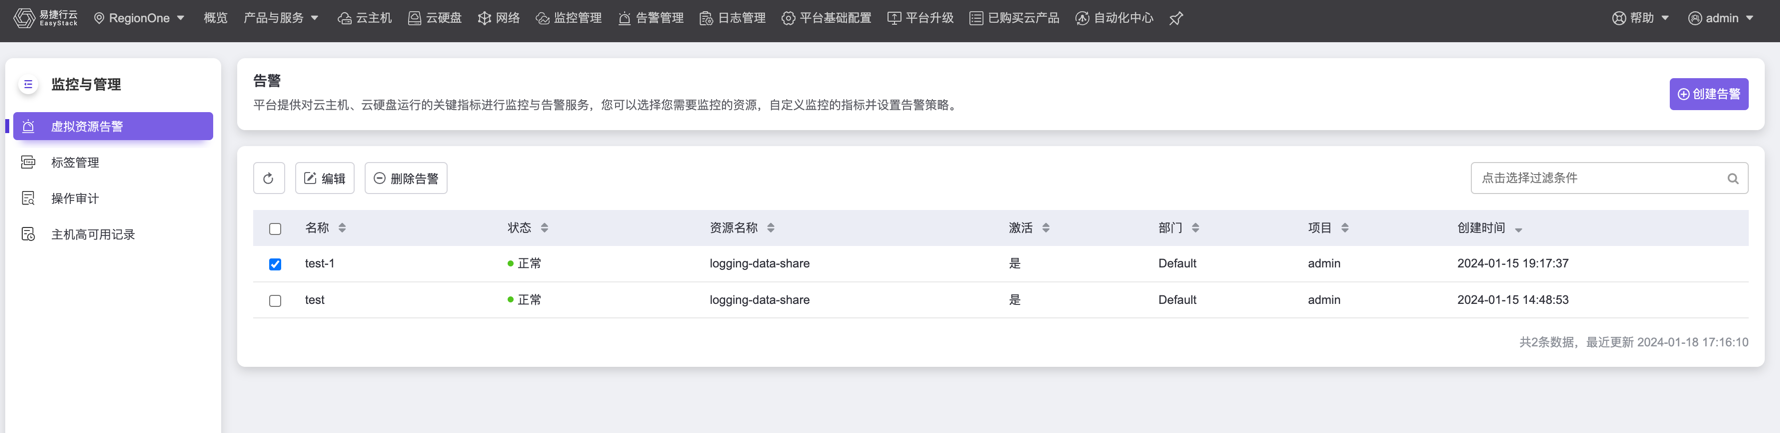Click the sidebar collapse menu icon
The height and width of the screenshot is (433, 1780).
pos(28,85)
